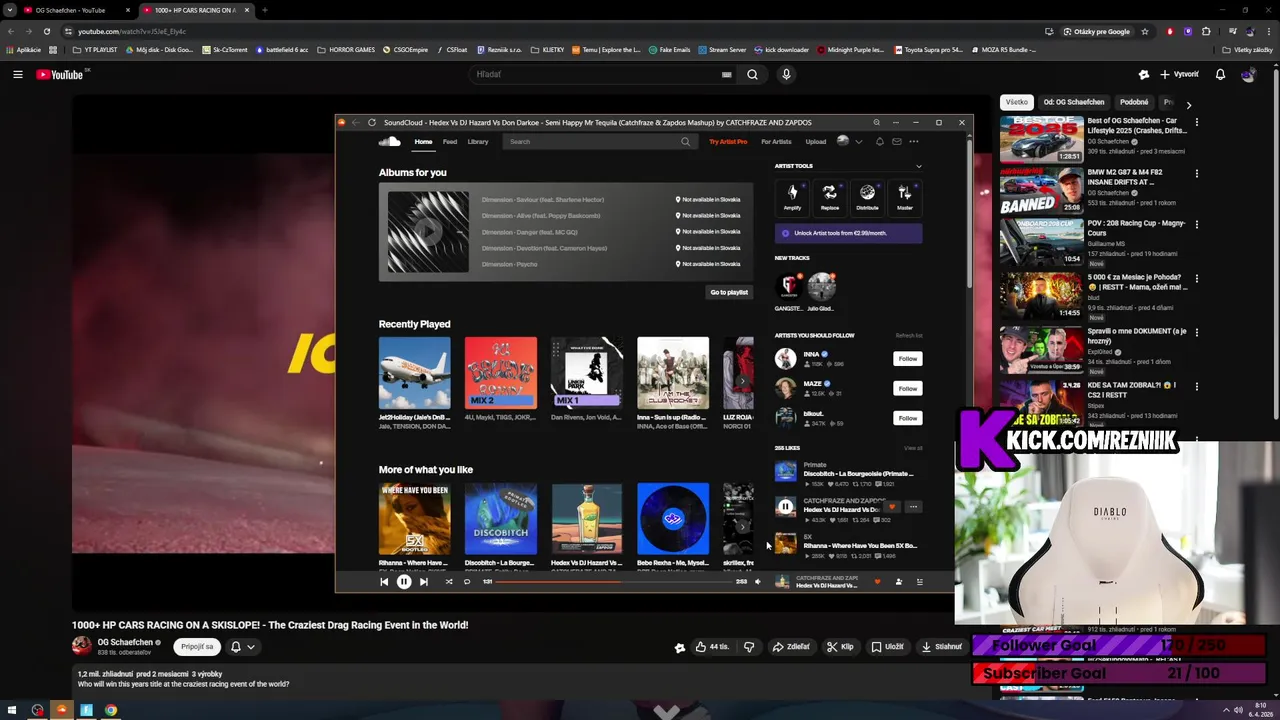Follow INNA in suggested artists
Image resolution: width=1280 pixels, height=720 pixels.
click(907, 358)
